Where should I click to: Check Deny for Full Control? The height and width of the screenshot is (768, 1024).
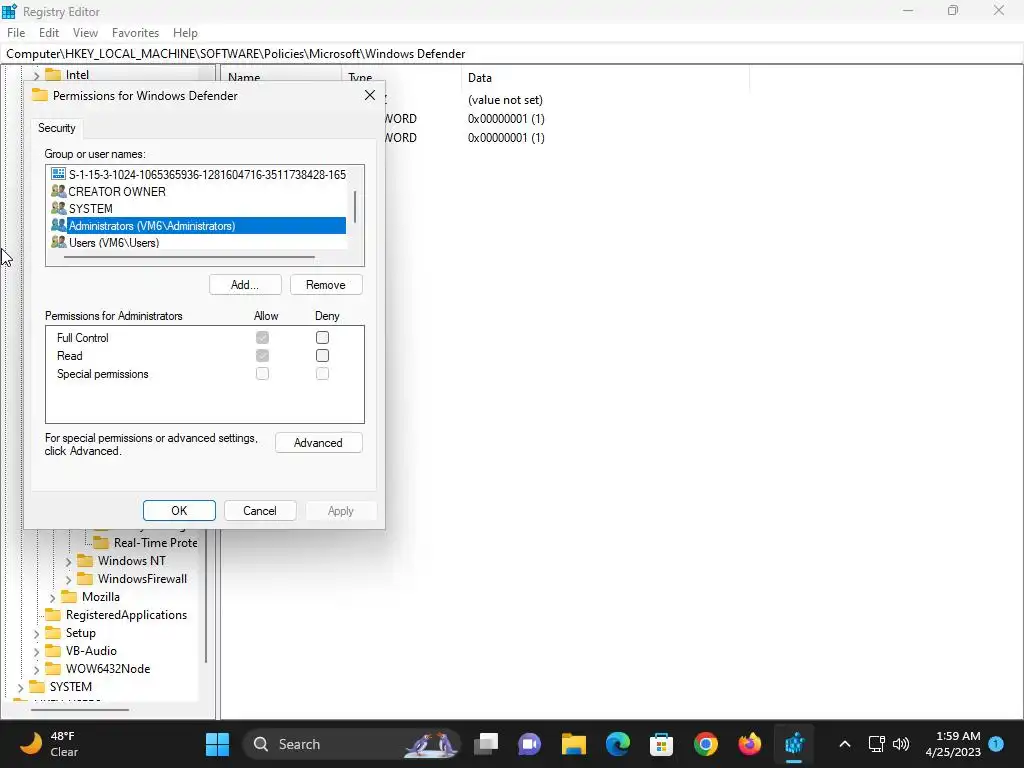322,338
